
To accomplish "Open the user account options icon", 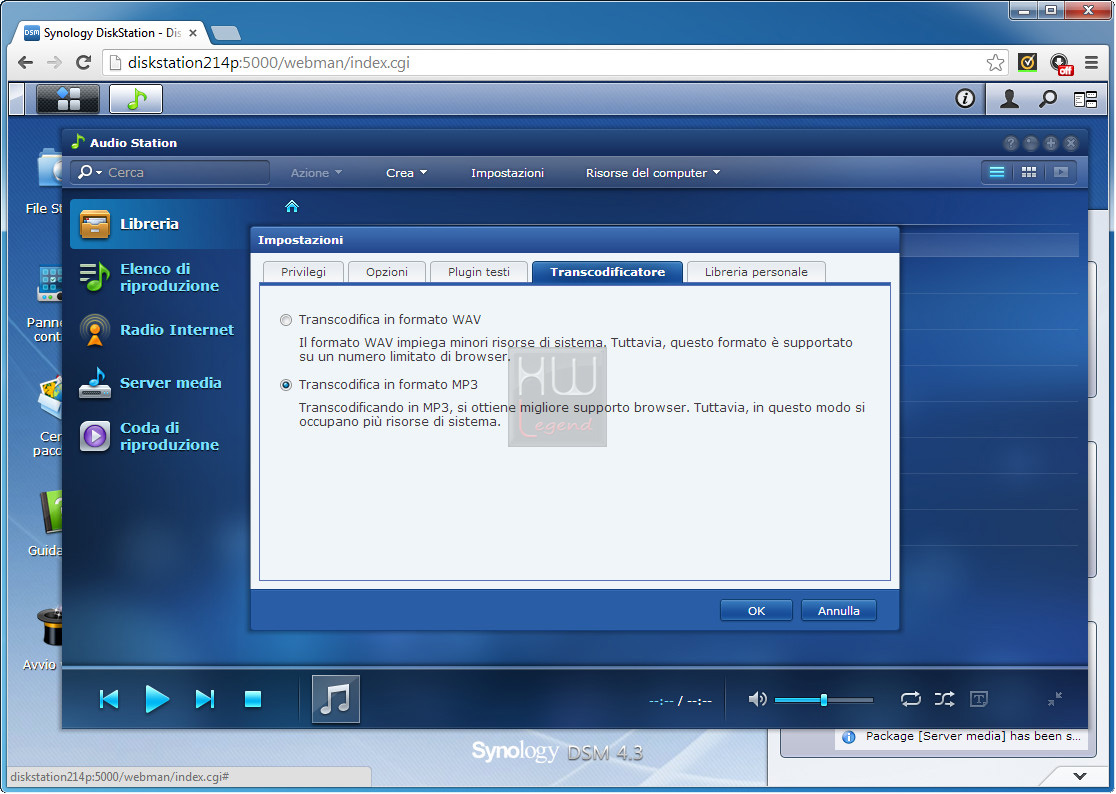I will 1009,99.
